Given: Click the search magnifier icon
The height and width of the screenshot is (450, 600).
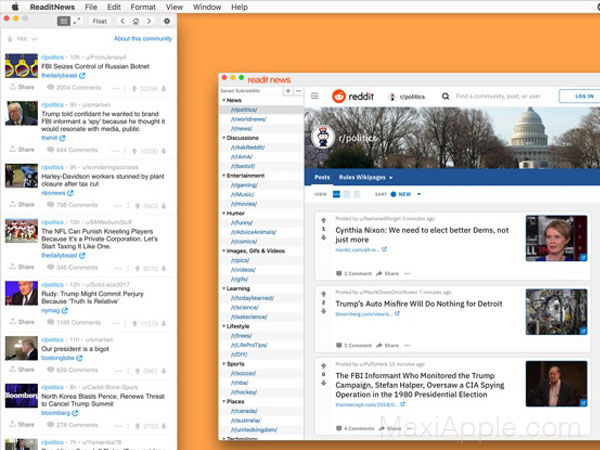Looking at the screenshot, I should (x=445, y=96).
